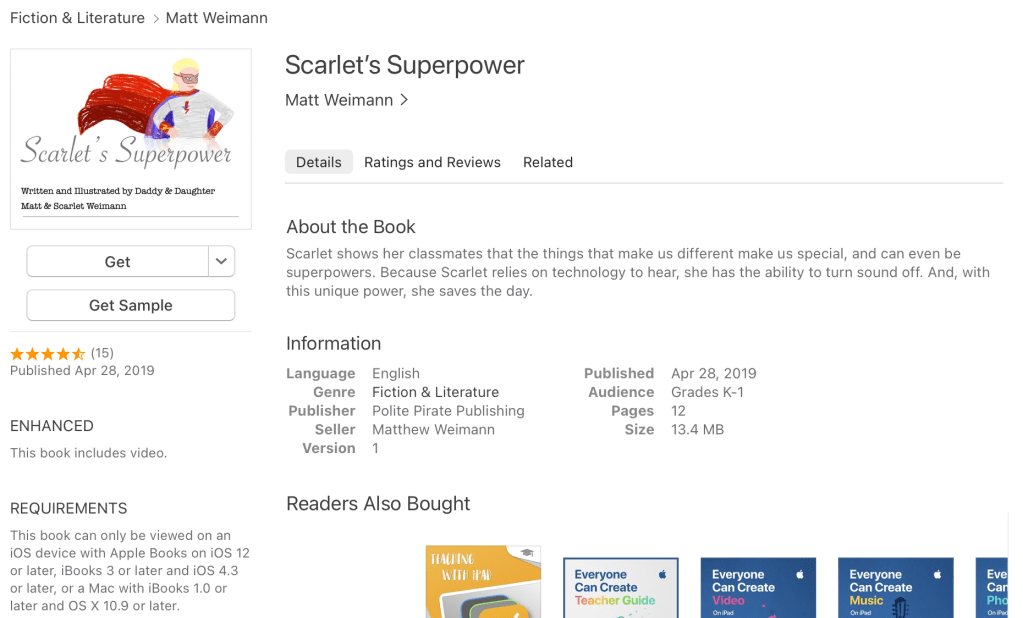This screenshot has height=618, width=1023.
Task: Download the book with Get Sample
Action: [x=131, y=305]
